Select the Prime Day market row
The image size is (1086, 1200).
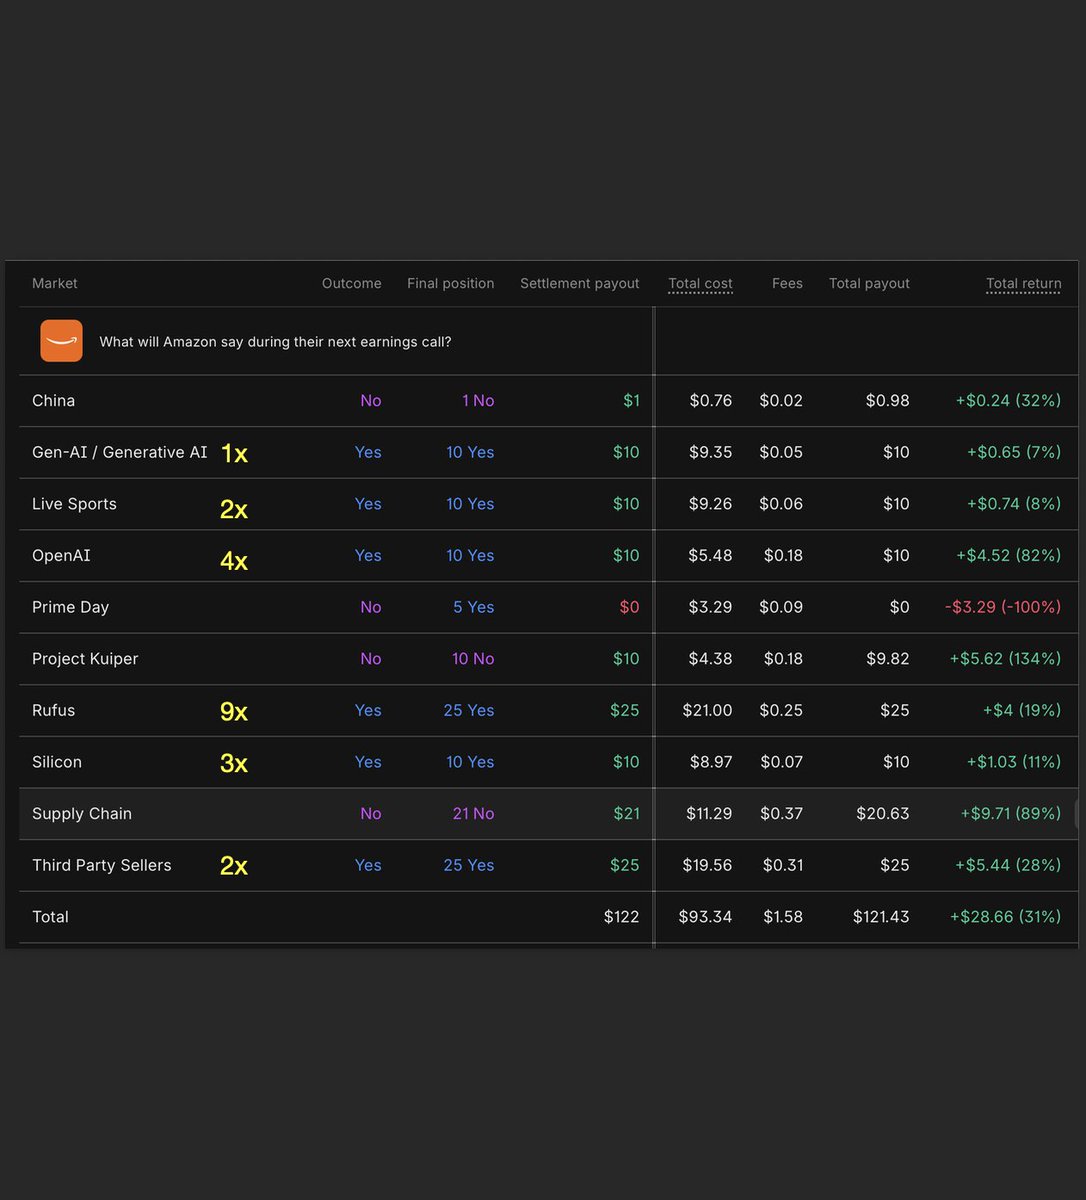(70, 608)
